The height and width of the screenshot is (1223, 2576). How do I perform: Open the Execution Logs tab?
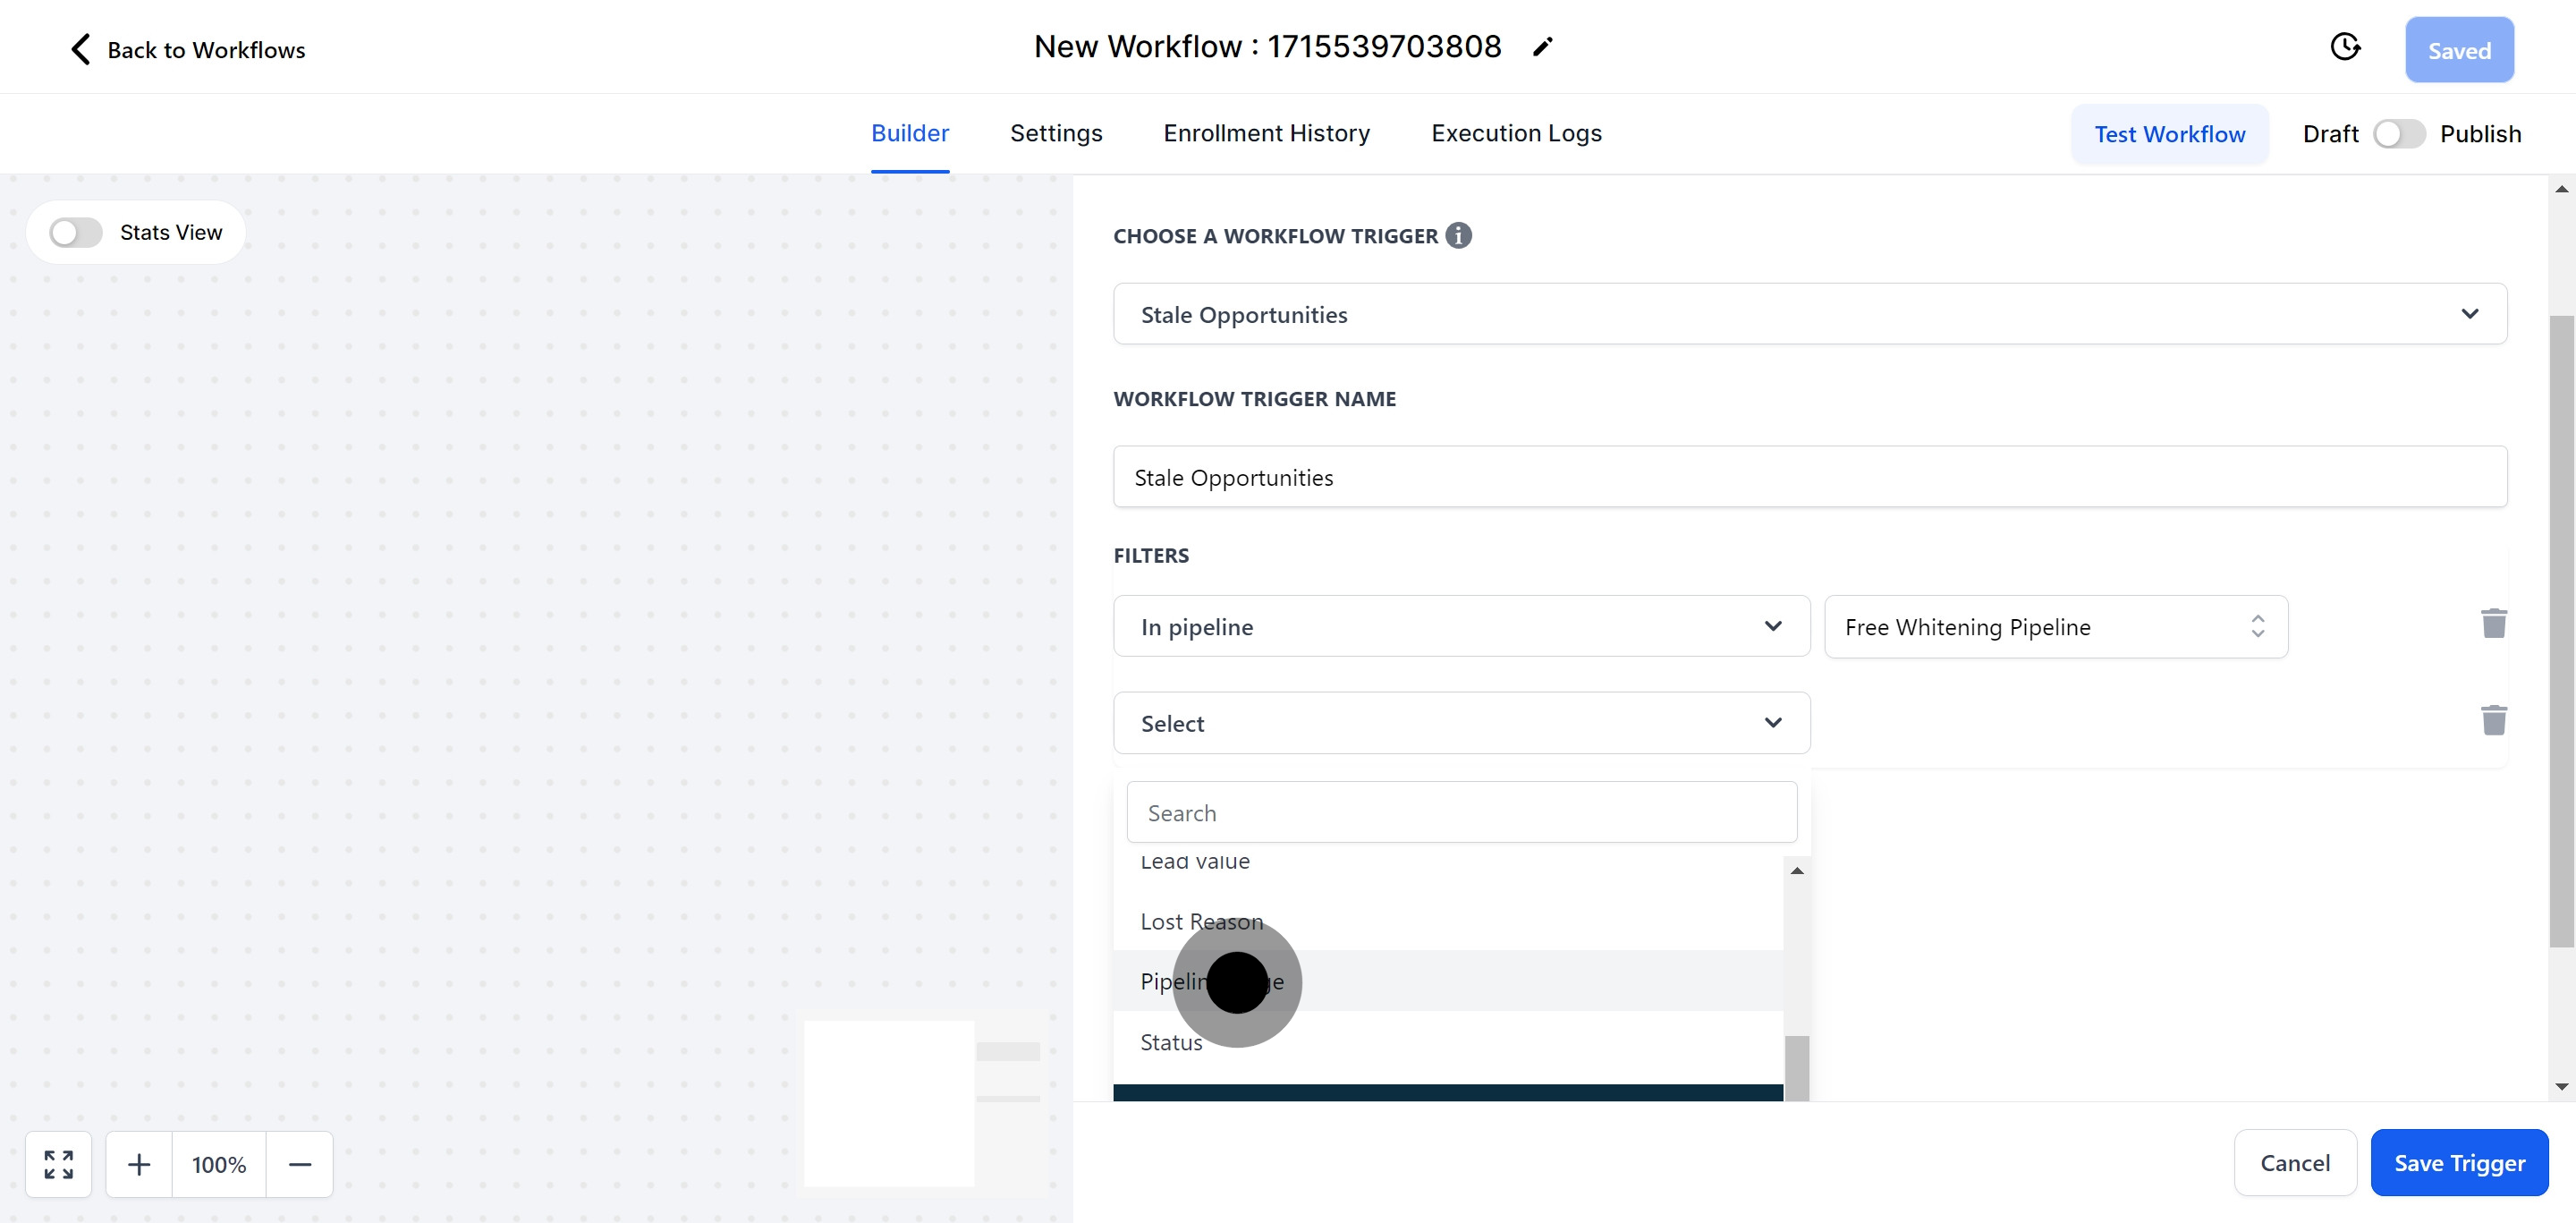pos(1516,133)
